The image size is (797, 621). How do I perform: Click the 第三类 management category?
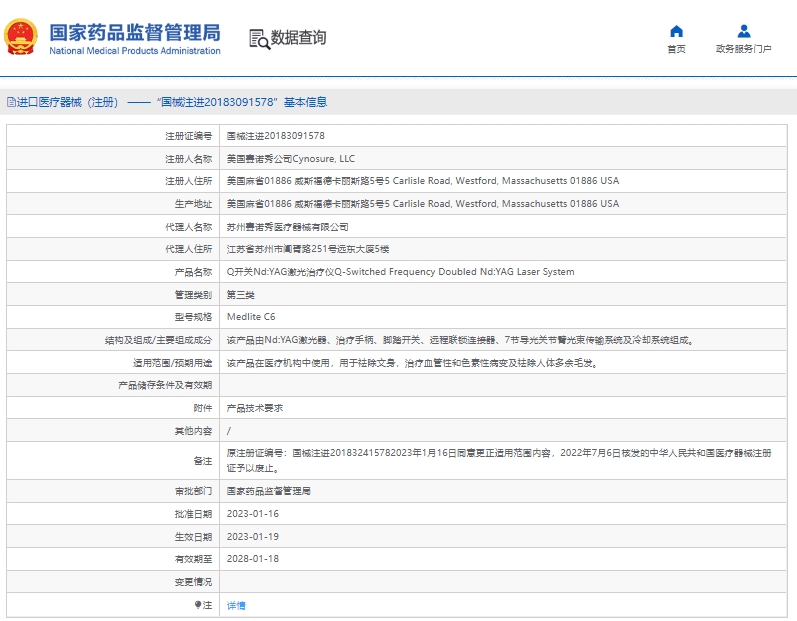pyautogui.click(x=240, y=295)
